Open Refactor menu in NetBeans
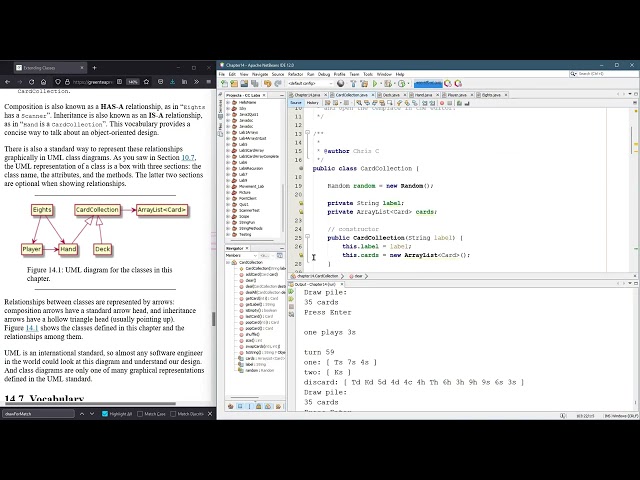 point(296,74)
